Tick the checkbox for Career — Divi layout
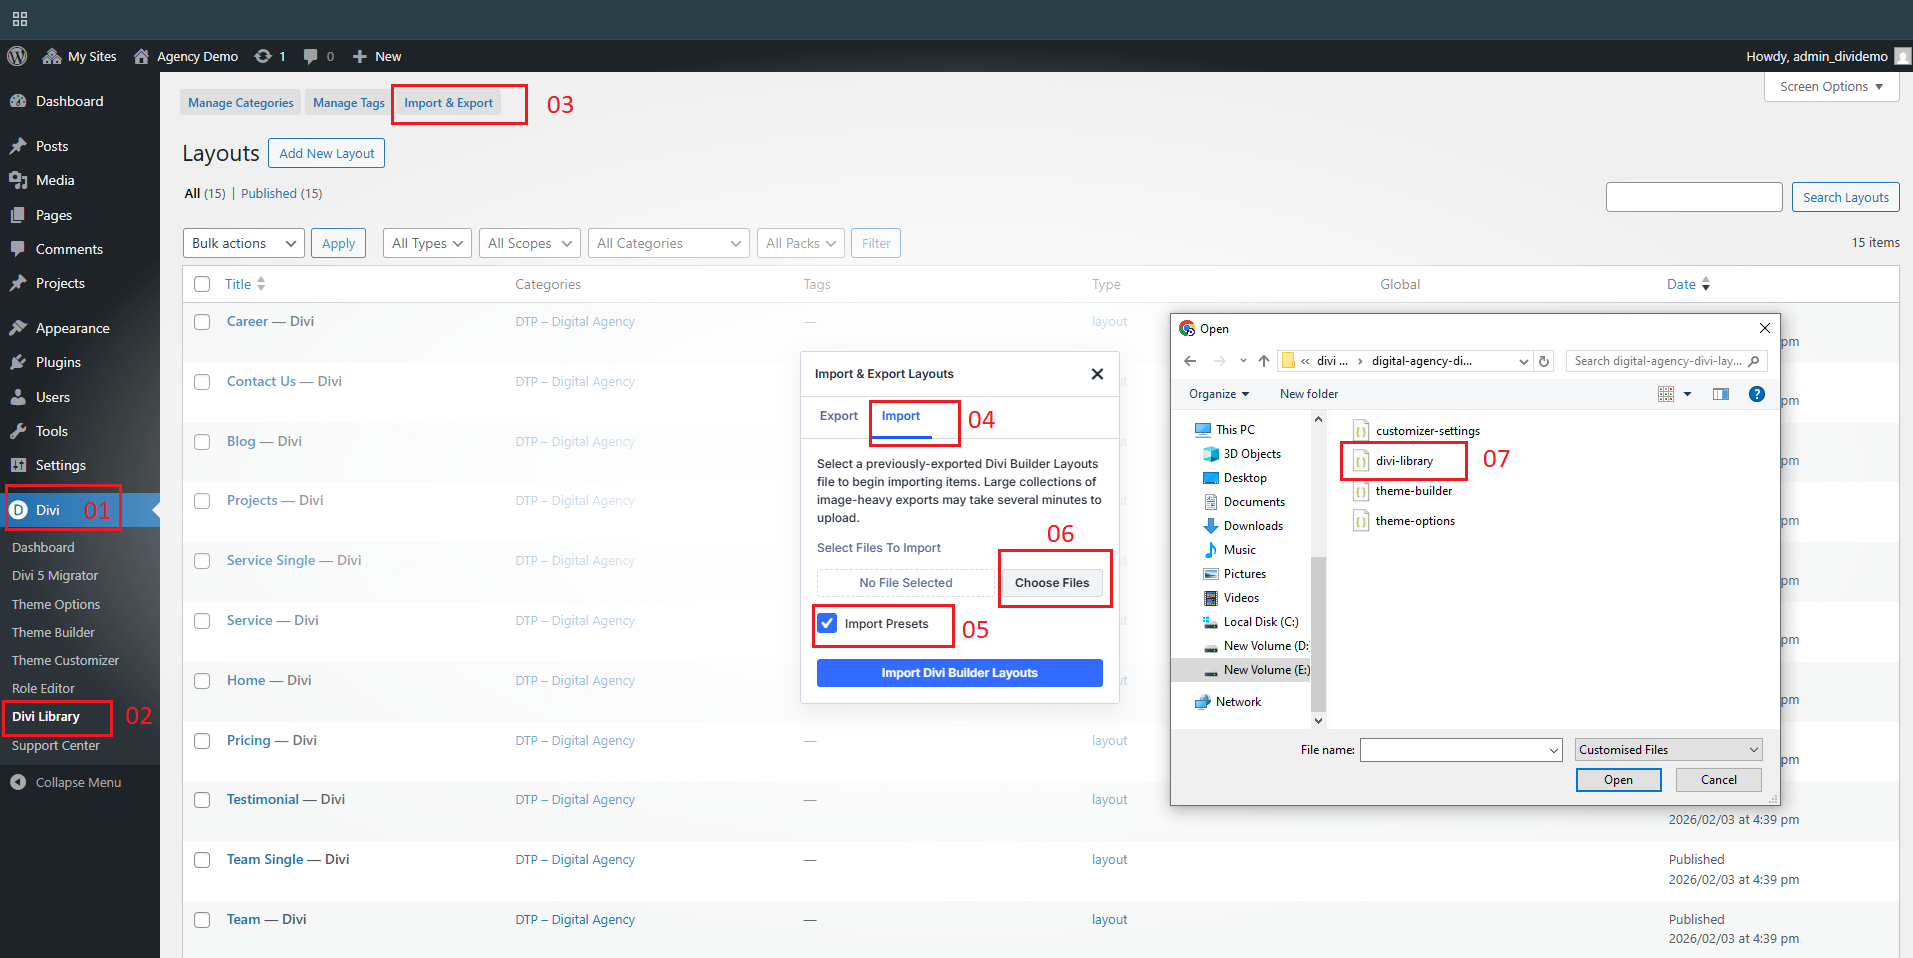Viewport: 1913px width, 958px height. click(202, 322)
